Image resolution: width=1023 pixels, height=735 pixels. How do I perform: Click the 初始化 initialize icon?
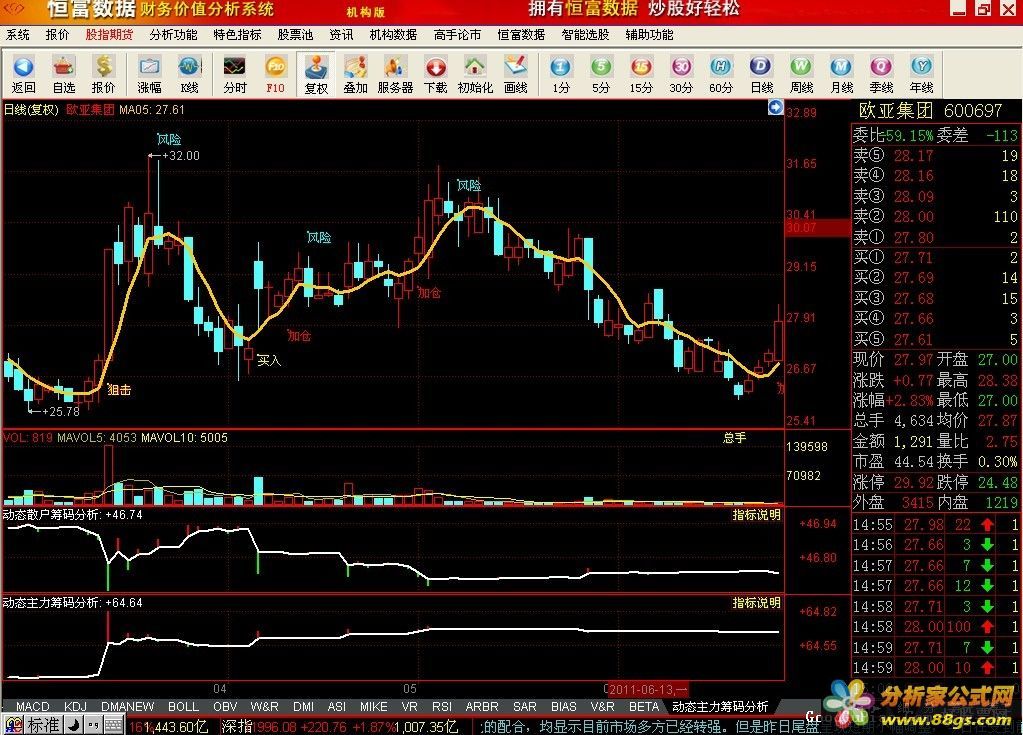(x=475, y=74)
